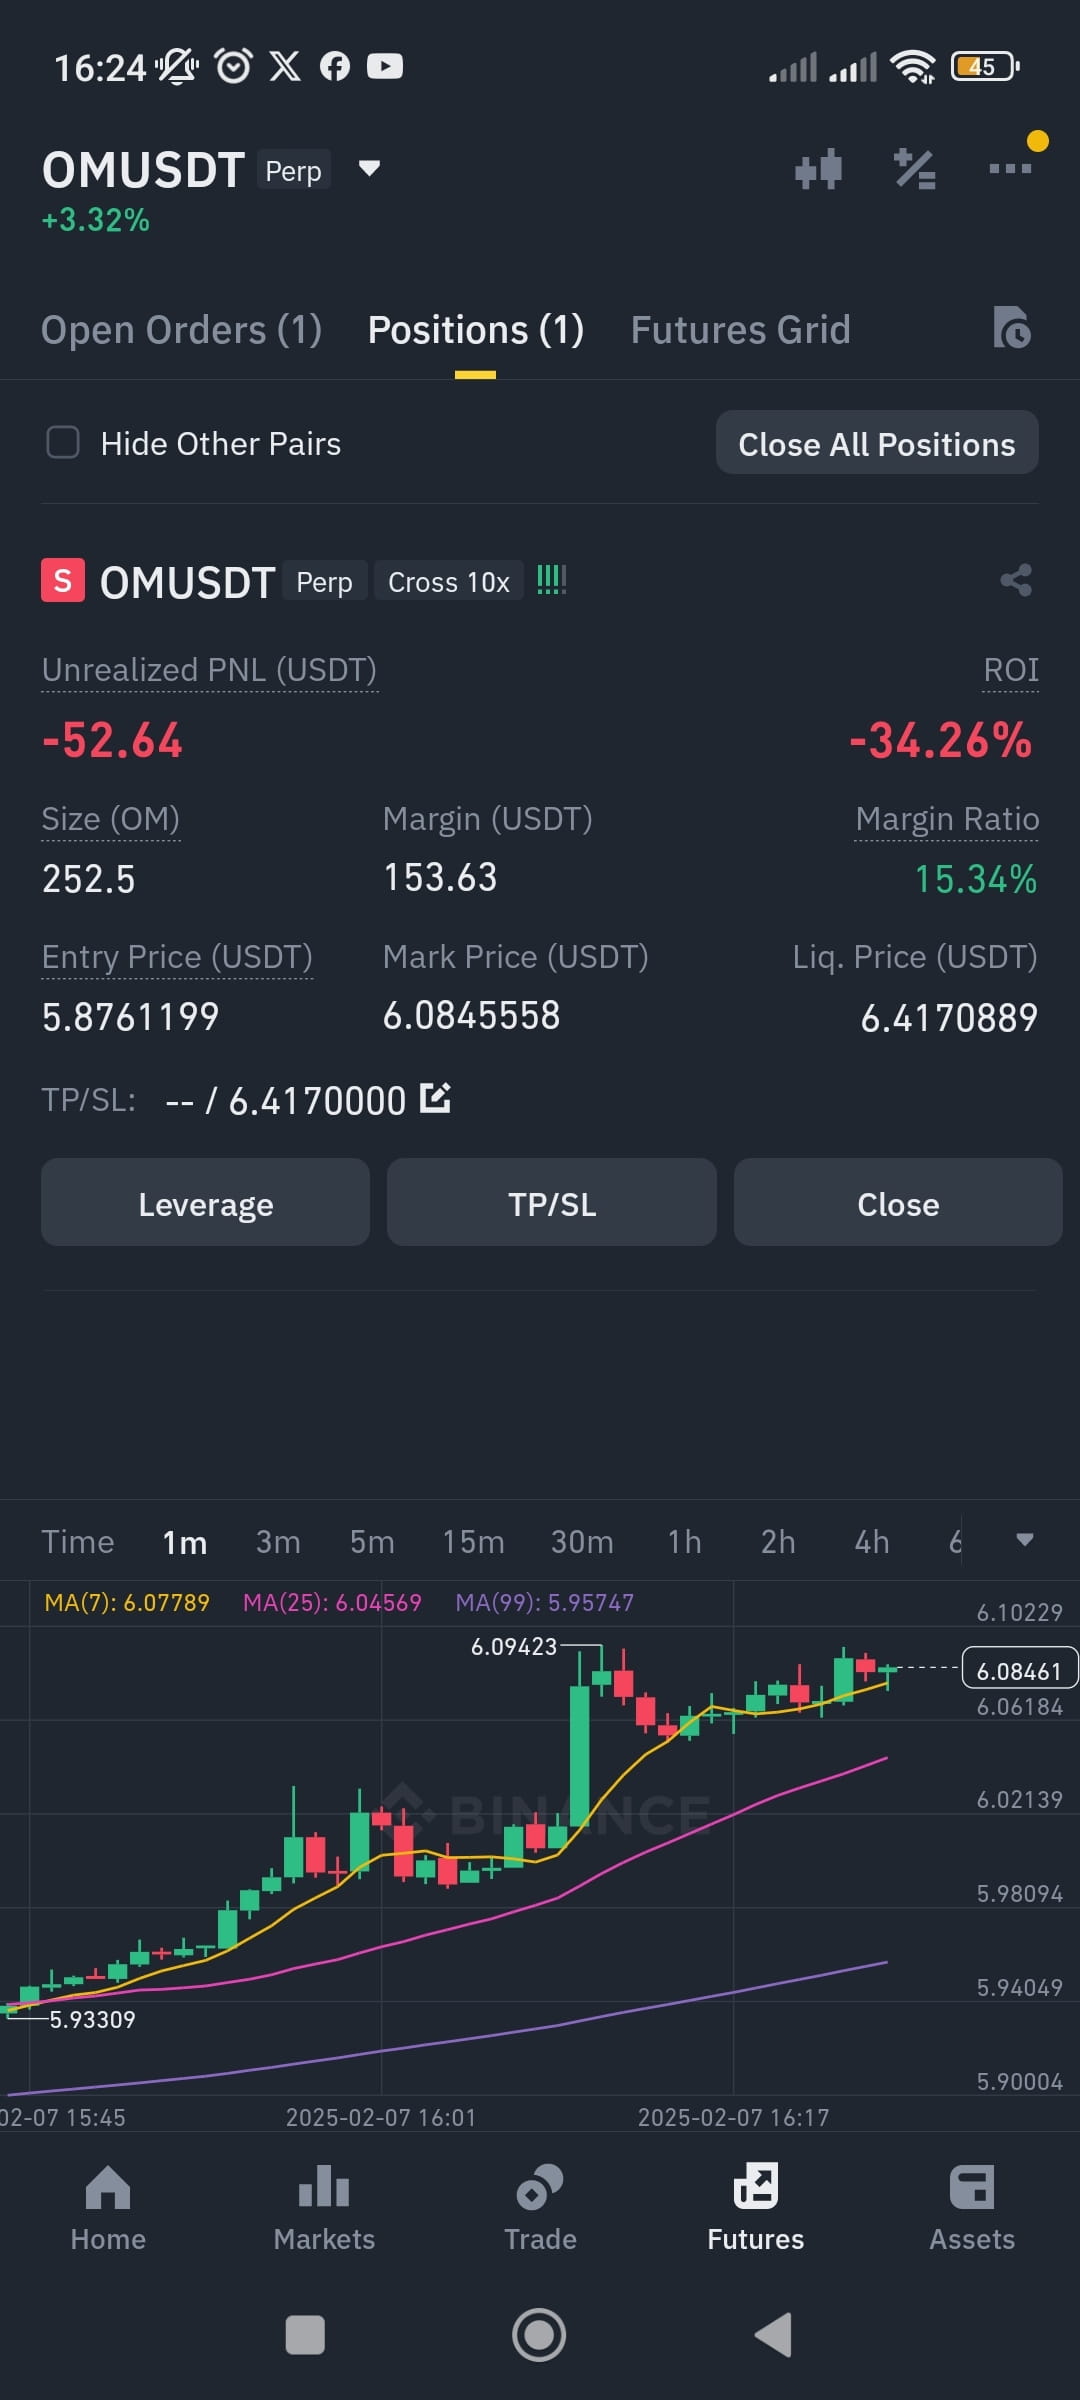Tap the alarm clock status icon
This screenshot has height=2400, width=1080.
click(x=234, y=66)
